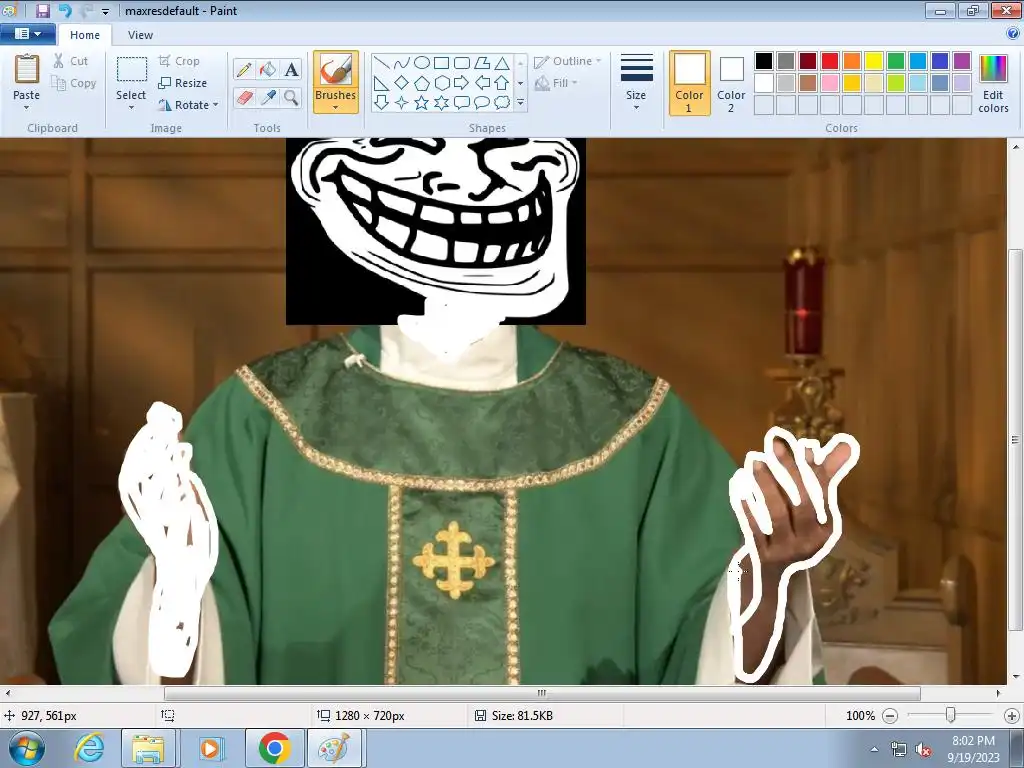Choose the Five-point star shape
Screen dimensions: 1024x768
[422, 103]
